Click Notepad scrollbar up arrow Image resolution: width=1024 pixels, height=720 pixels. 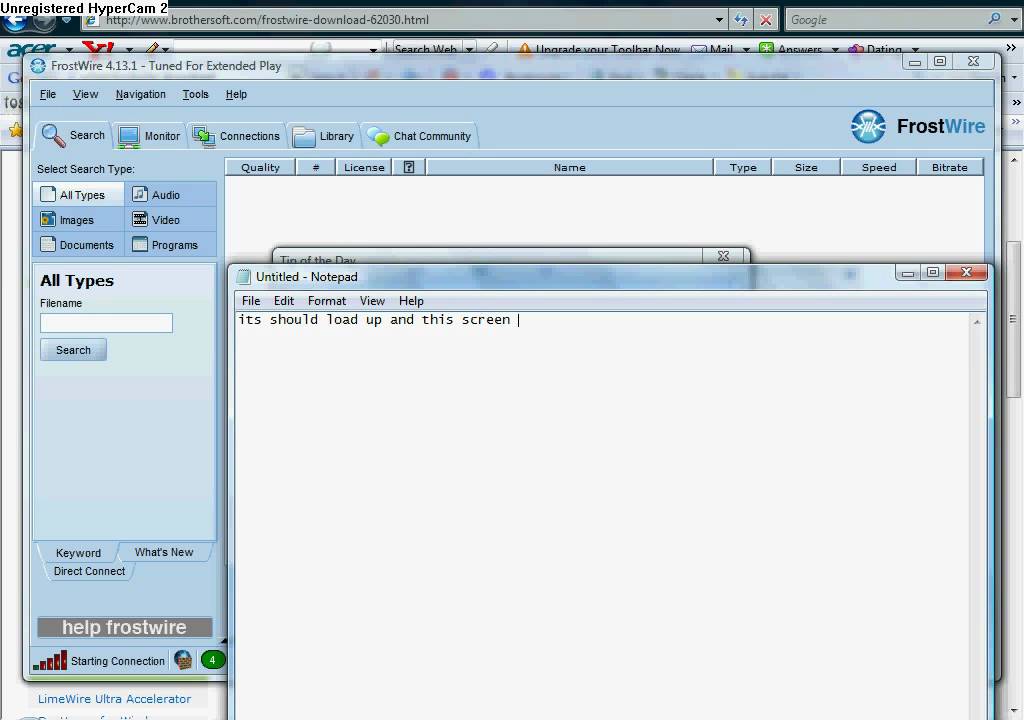(x=977, y=322)
